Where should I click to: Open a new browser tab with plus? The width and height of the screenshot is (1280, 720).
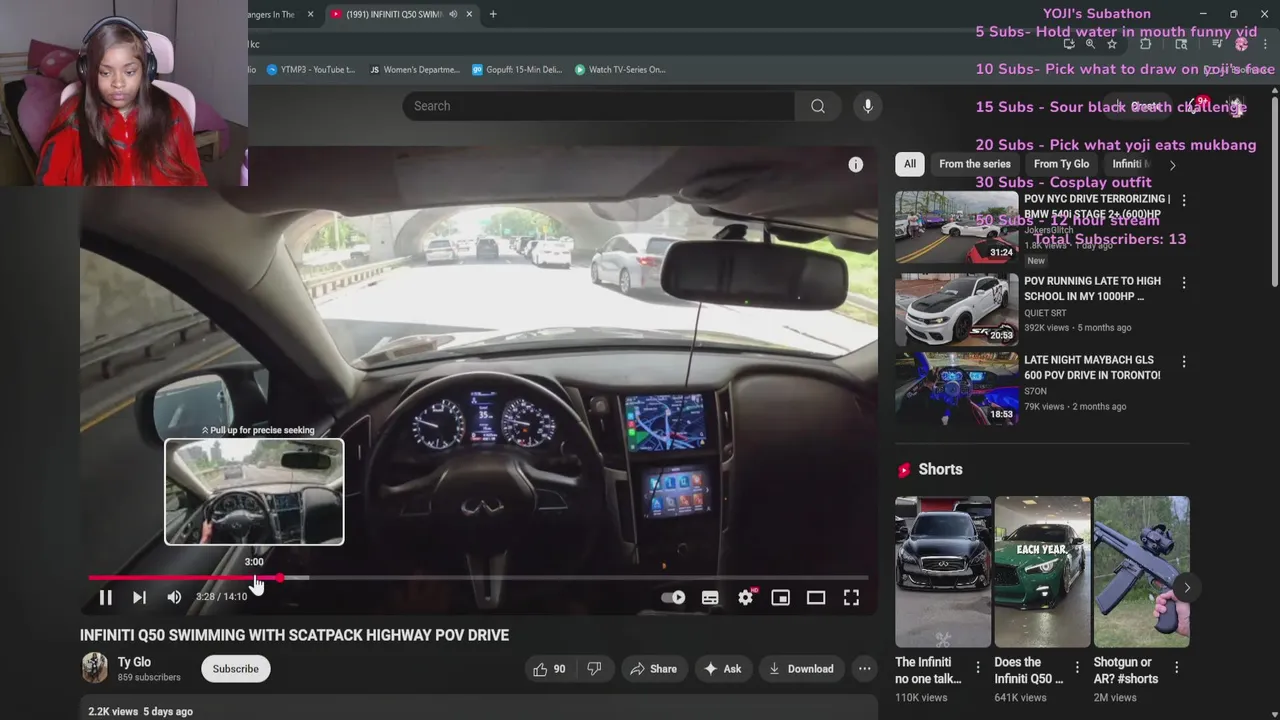[493, 14]
